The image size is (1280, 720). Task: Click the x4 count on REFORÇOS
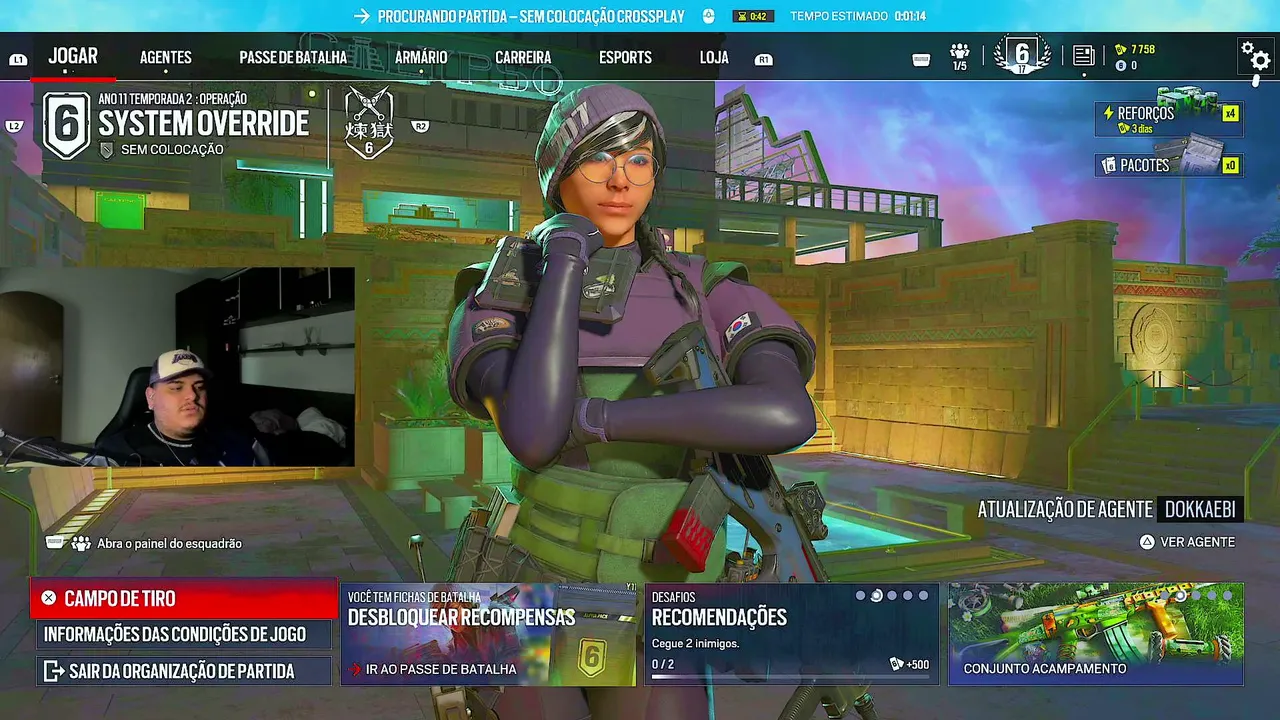pyautogui.click(x=1230, y=113)
